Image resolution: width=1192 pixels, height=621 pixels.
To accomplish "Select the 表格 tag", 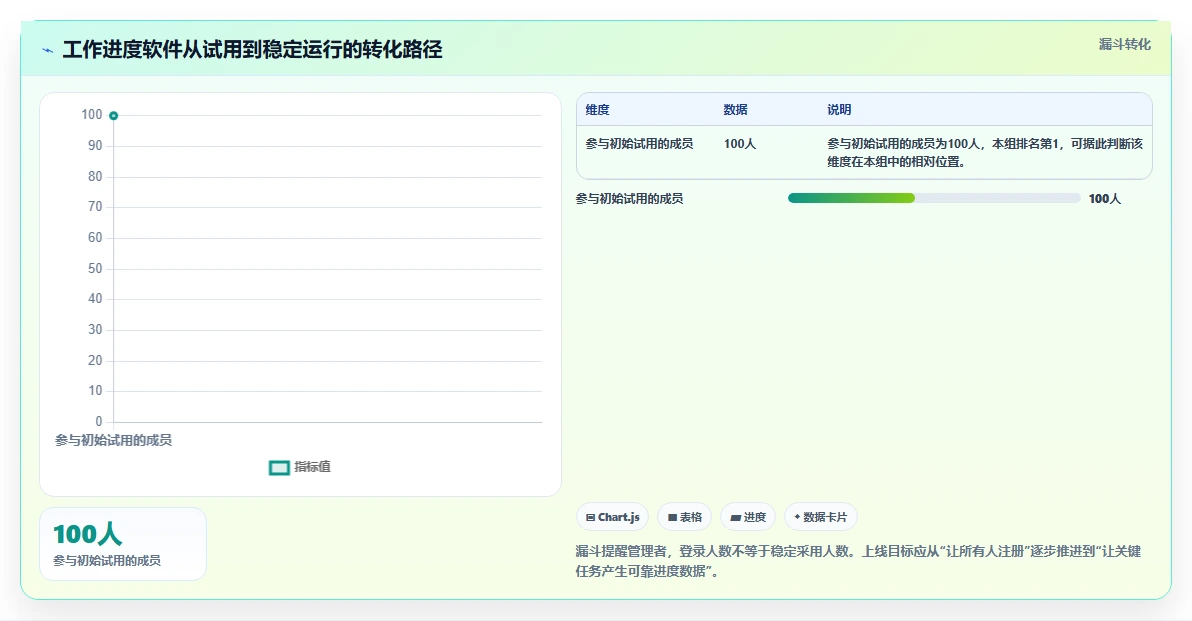I will 684,517.
